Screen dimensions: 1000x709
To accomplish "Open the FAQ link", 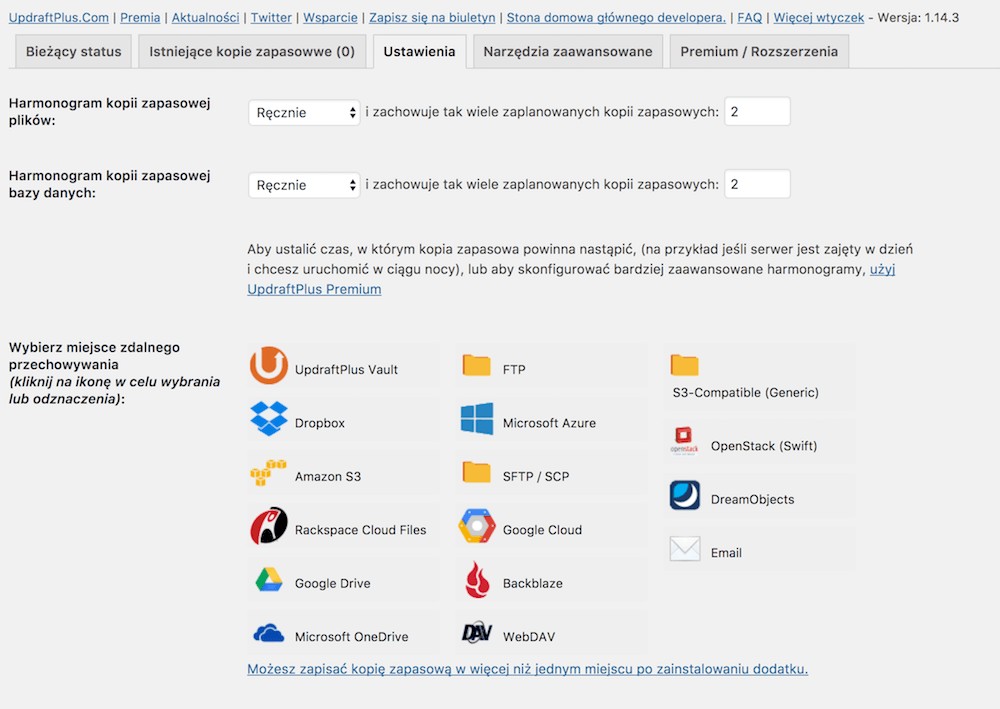I will pyautogui.click(x=749, y=18).
